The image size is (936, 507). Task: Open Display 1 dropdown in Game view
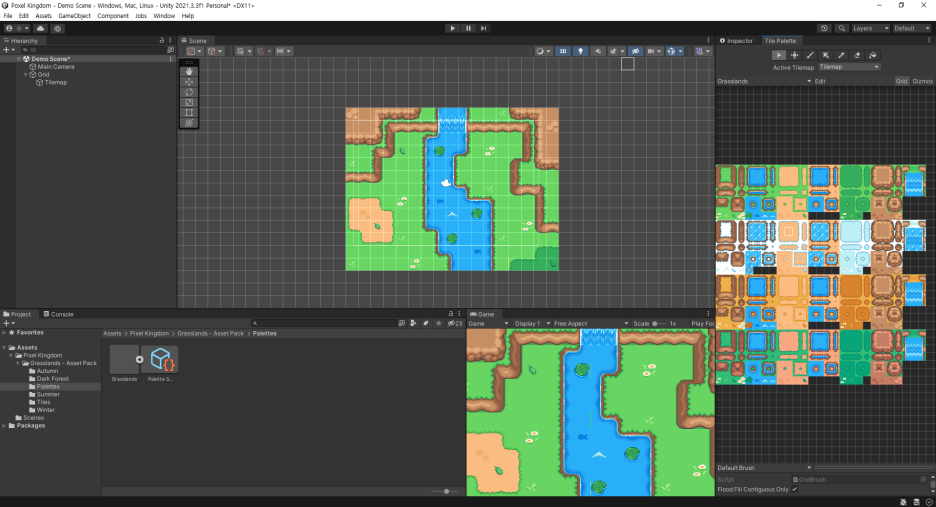click(531, 323)
